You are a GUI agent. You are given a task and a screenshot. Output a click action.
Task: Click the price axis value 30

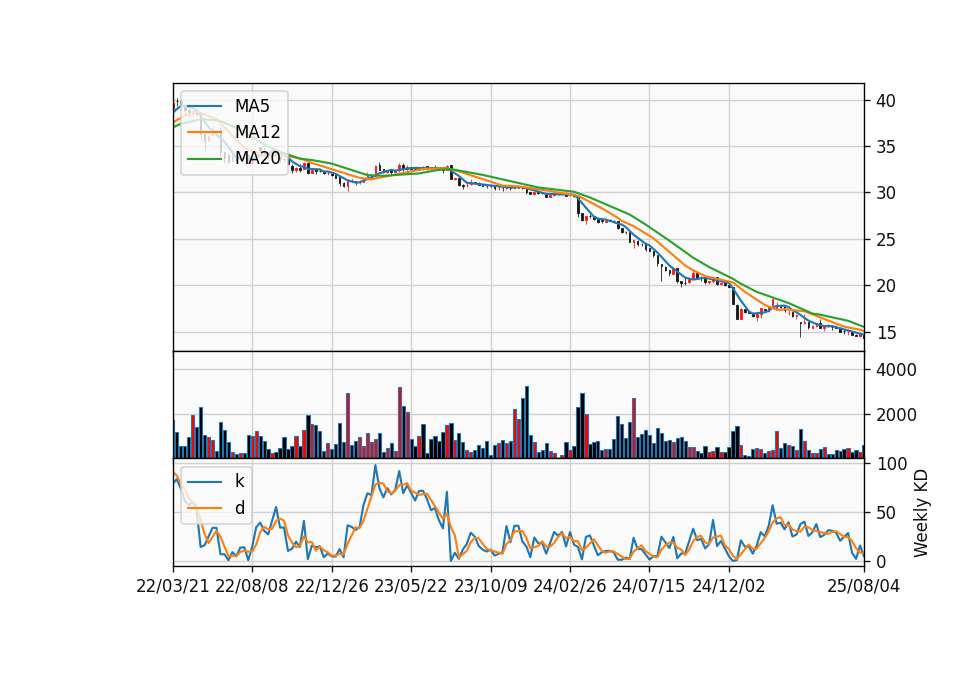(x=886, y=193)
